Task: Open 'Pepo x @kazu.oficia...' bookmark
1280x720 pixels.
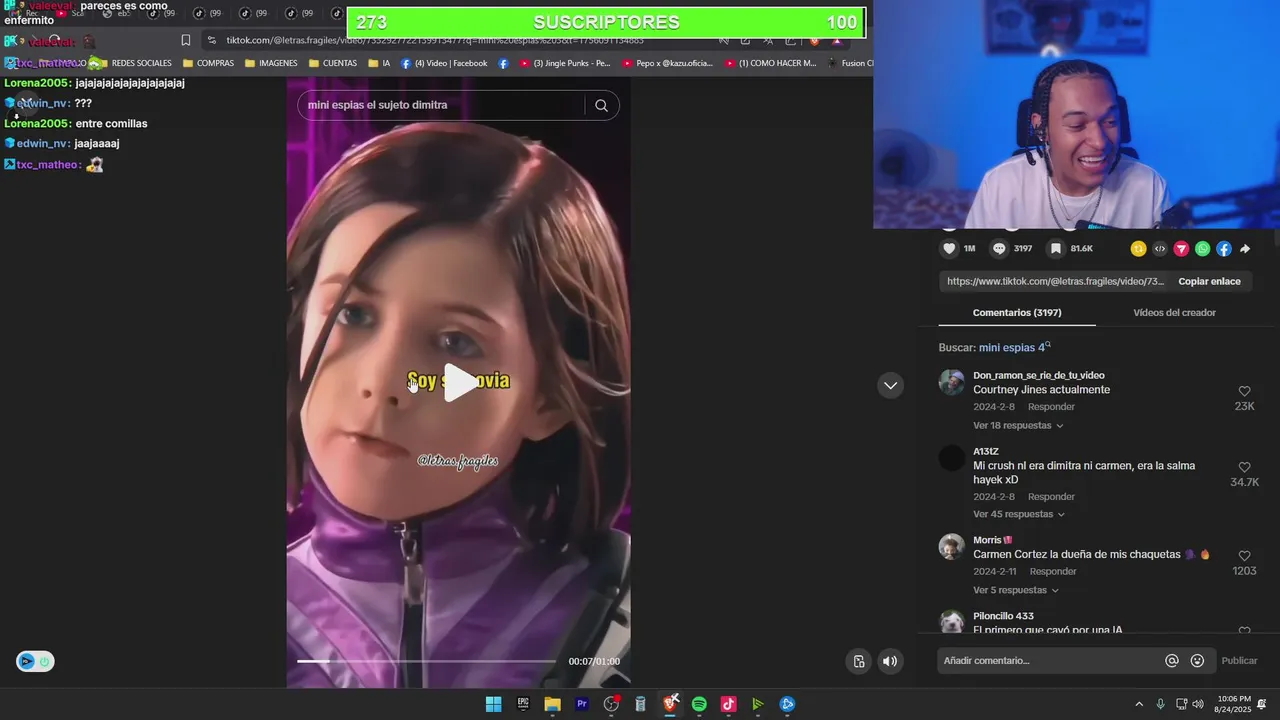Action: pos(668,63)
